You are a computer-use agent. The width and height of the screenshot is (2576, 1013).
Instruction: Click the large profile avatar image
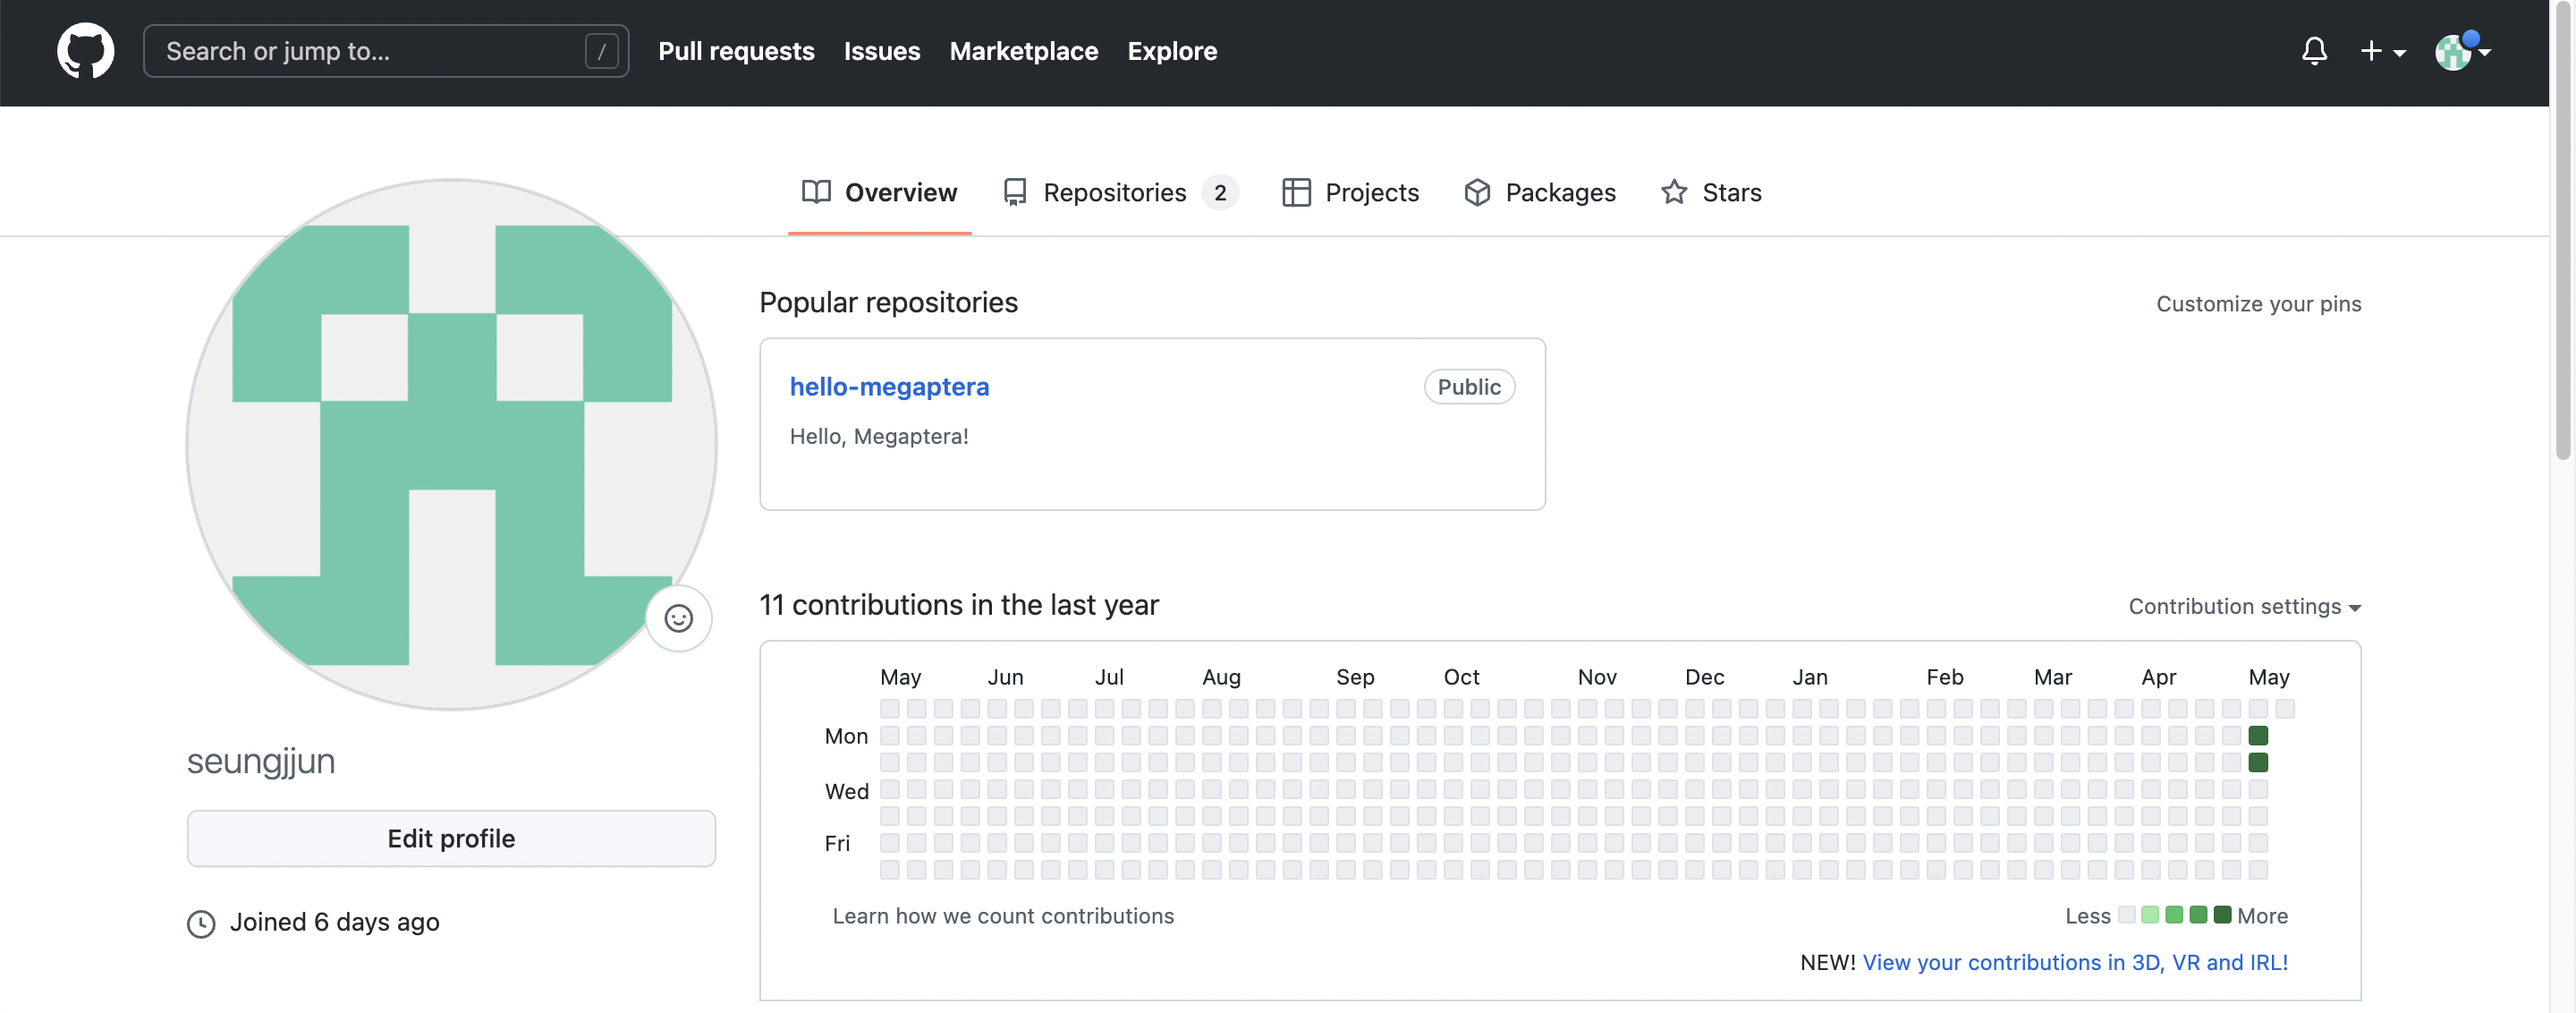tap(451, 444)
